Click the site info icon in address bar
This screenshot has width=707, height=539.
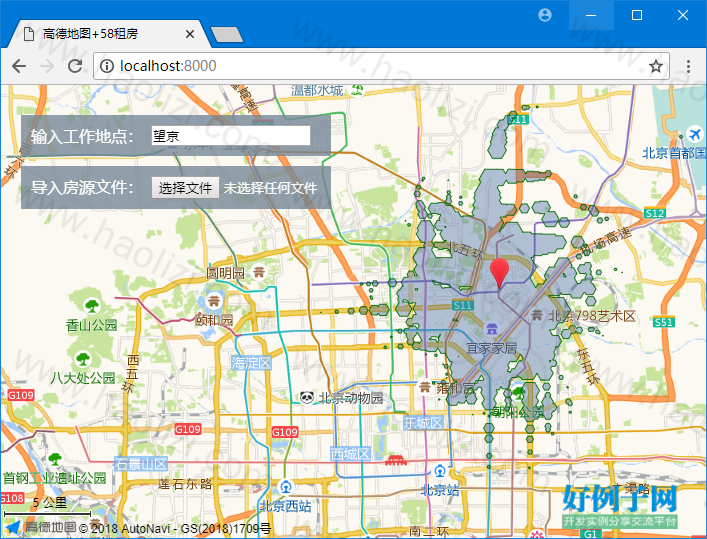coord(107,66)
